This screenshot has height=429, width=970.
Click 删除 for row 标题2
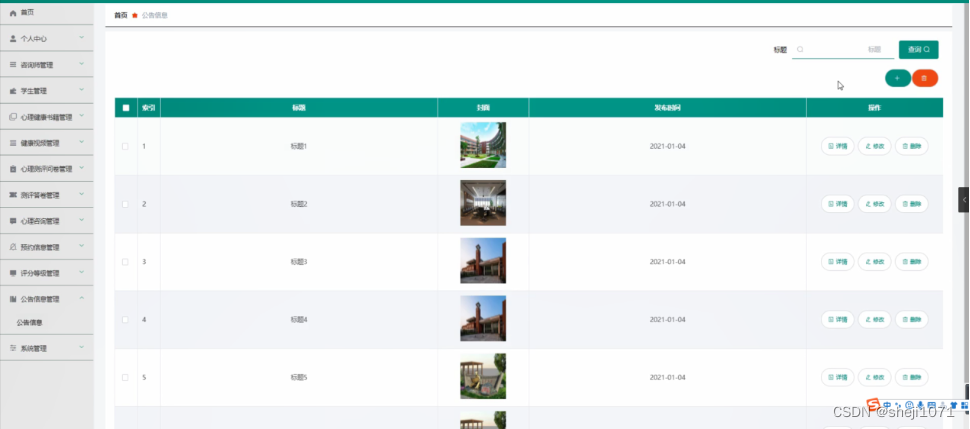pos(912,204)
